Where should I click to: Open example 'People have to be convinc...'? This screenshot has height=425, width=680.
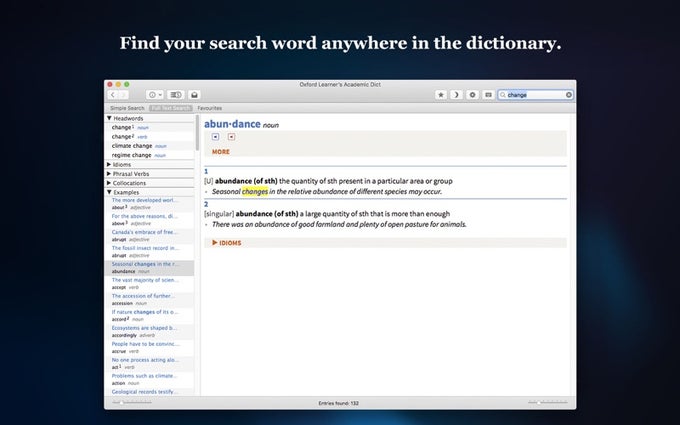click(x=149, y=348)
